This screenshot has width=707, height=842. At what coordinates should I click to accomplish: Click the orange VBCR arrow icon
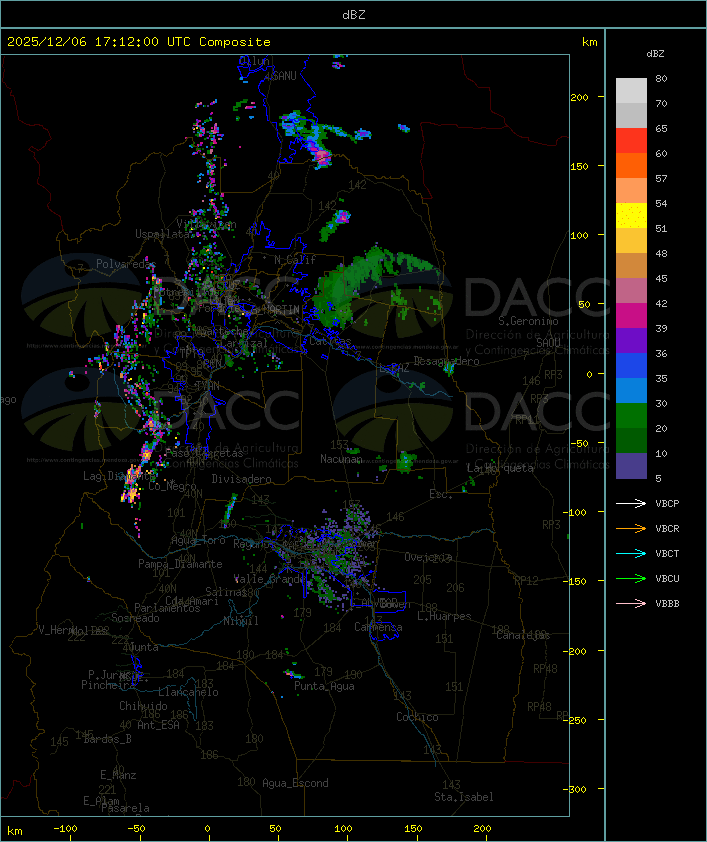pos(631,528)
